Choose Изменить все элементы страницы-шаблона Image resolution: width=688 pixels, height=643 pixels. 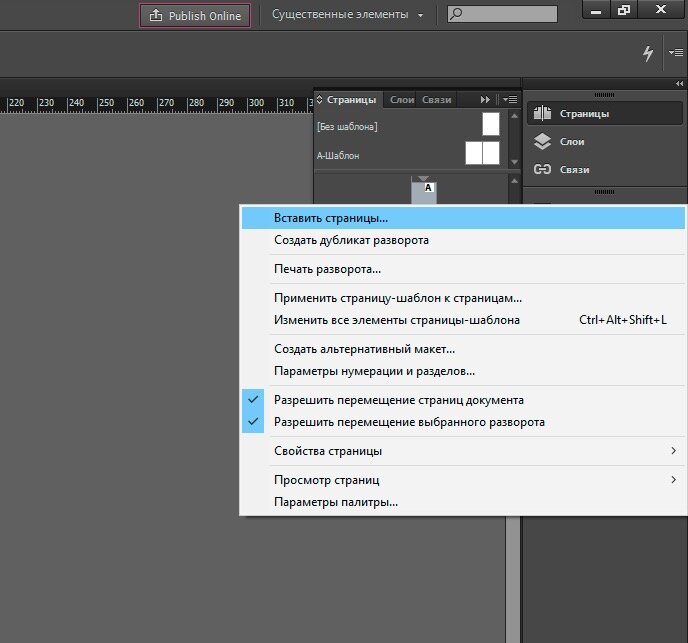click(463, 320)
